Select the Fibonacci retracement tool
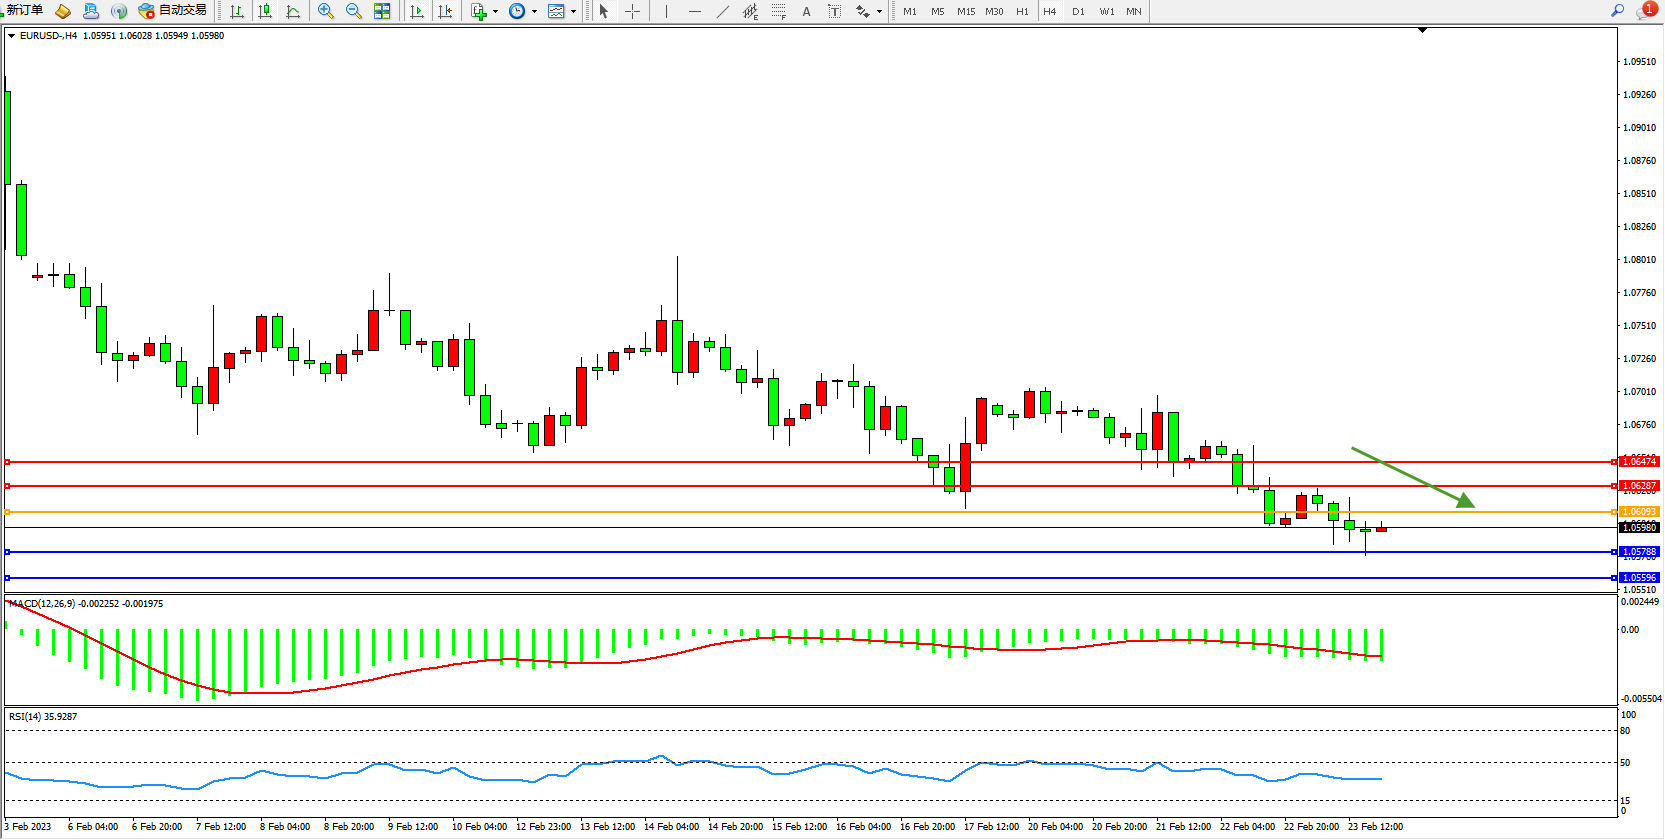The width and height of the screenshot is (1665, 840). tap(778, 11)
